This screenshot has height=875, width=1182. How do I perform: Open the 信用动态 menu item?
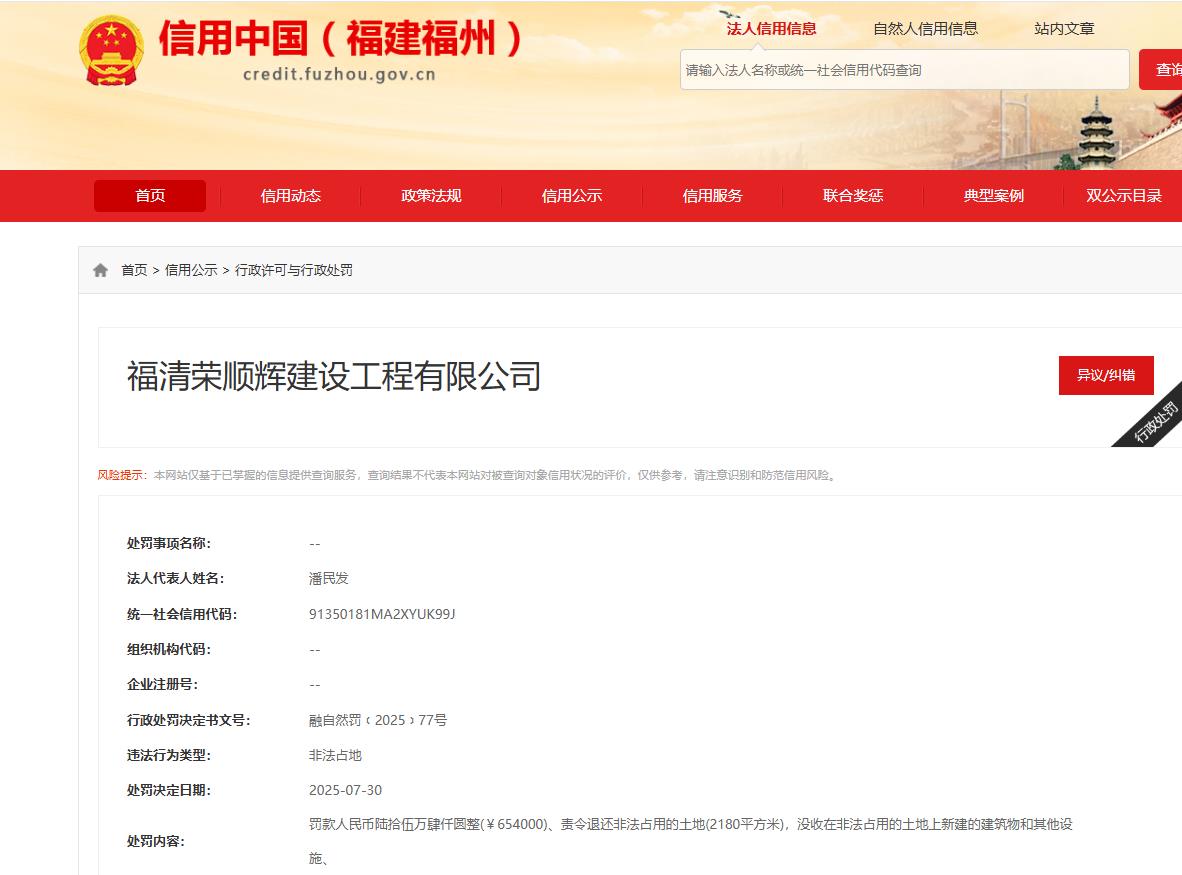(x=291, y=196)
